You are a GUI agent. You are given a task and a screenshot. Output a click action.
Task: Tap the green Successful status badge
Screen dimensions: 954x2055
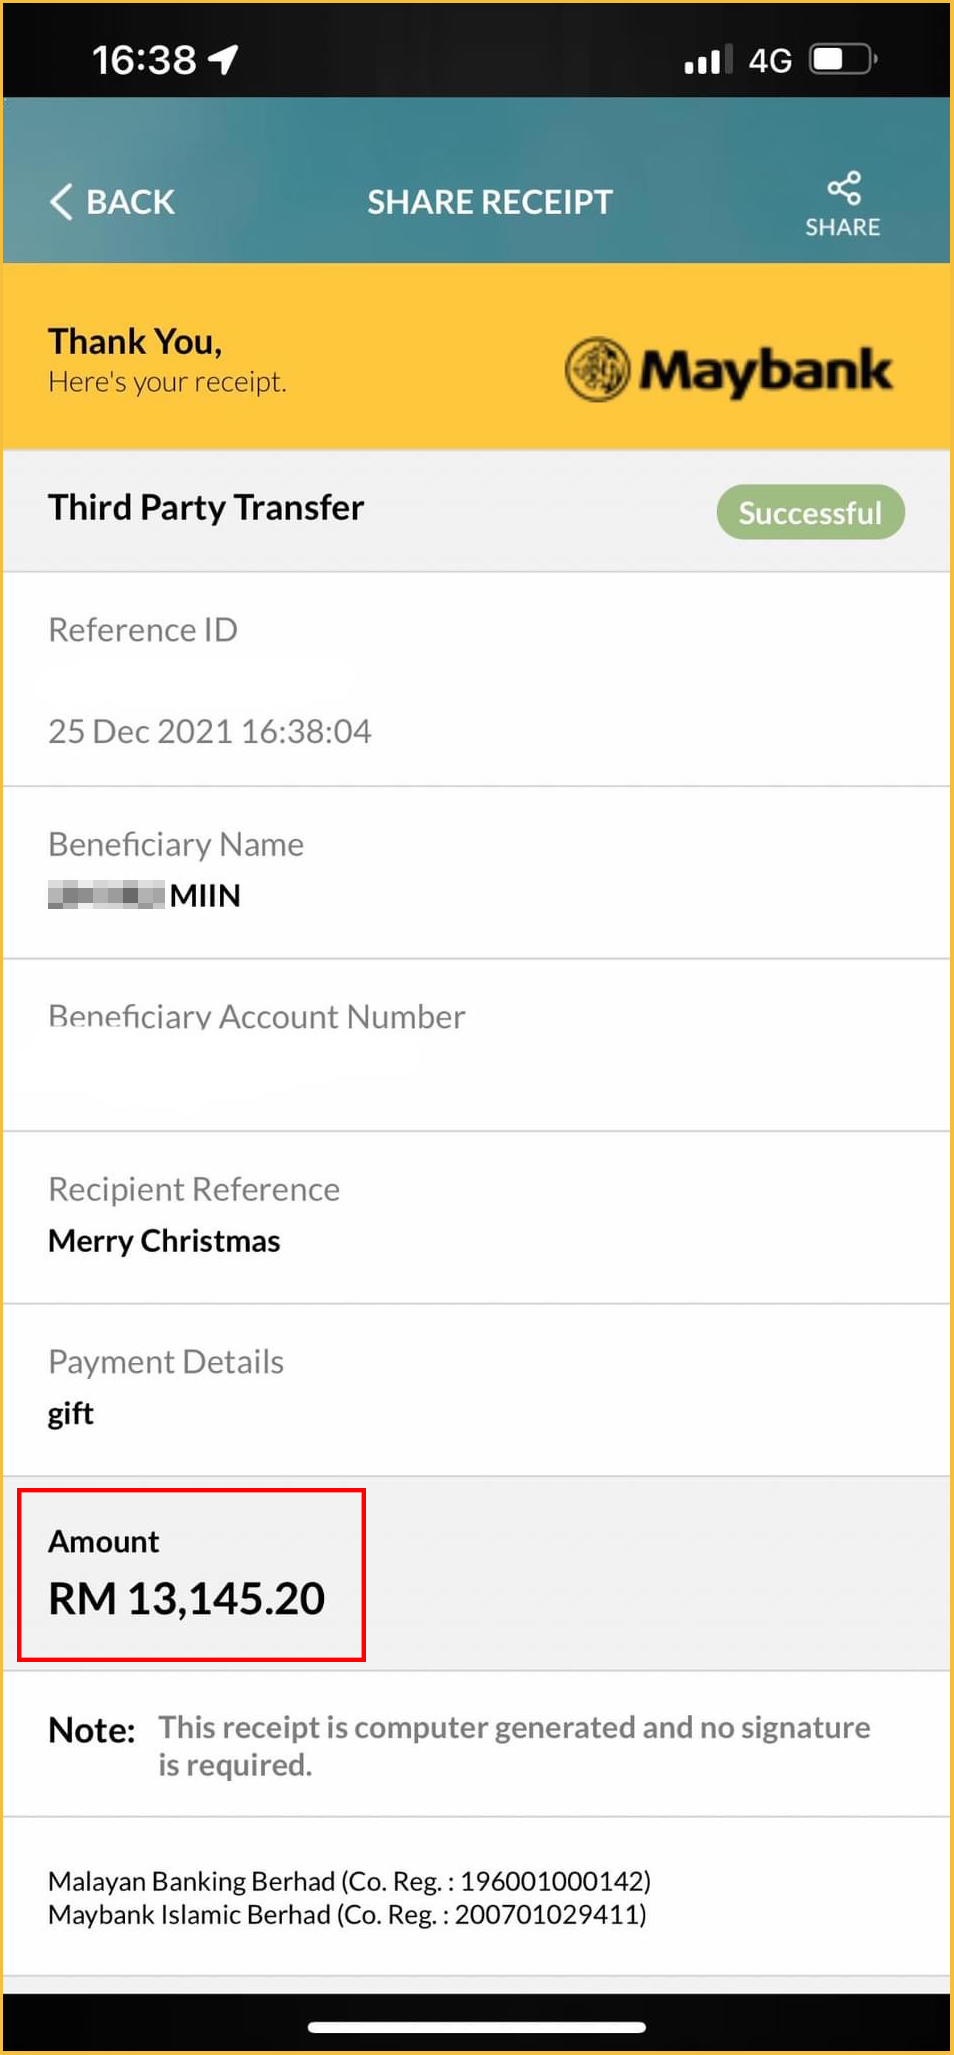810,513
